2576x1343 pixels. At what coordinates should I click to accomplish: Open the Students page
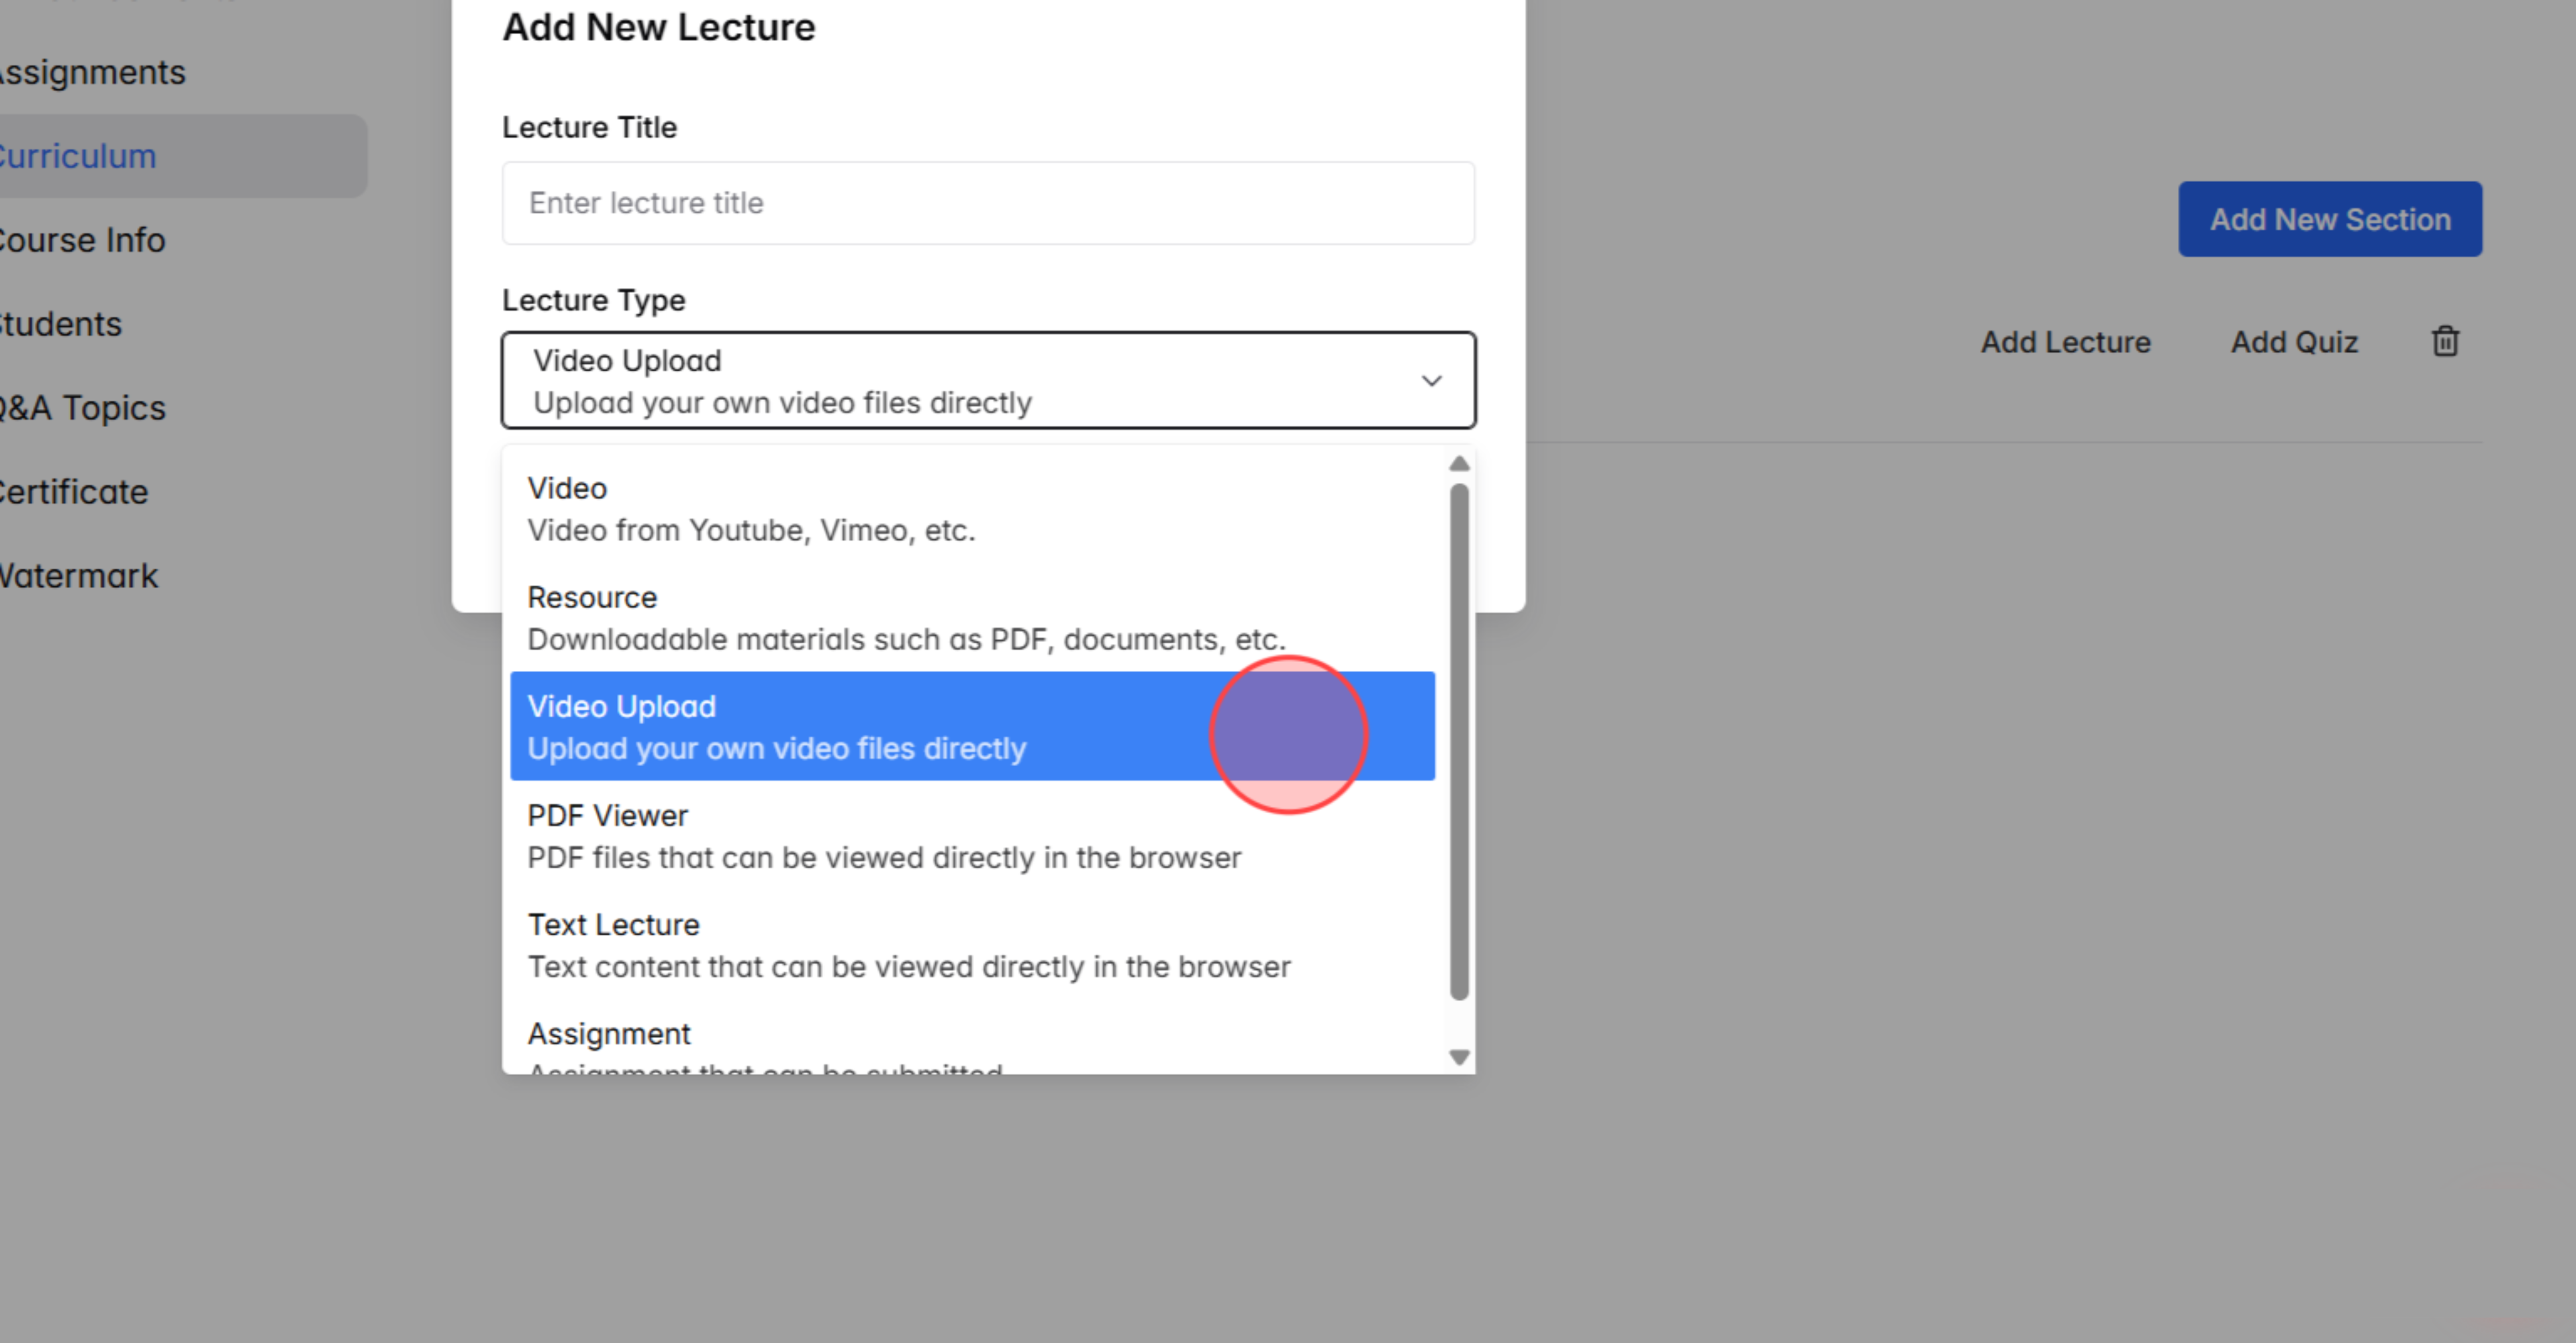point(60,323)
